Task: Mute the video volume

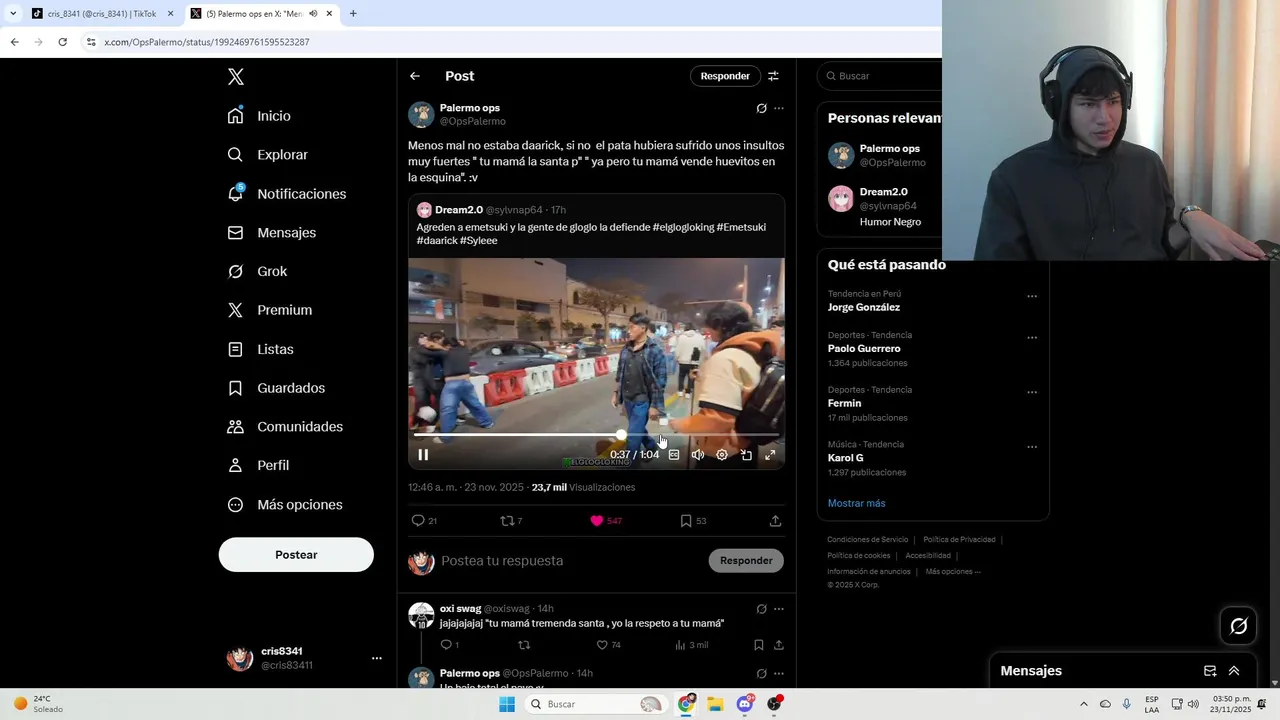Action: click(x=698, y=455)
